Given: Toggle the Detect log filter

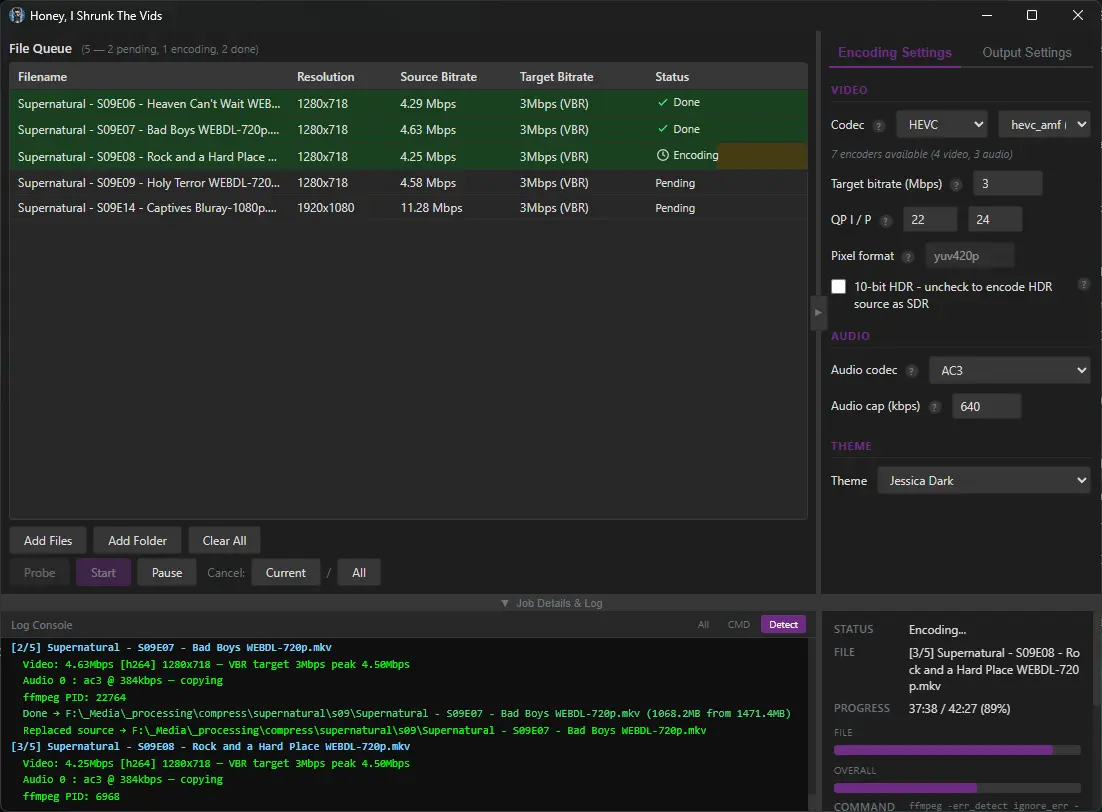Looking at the screenshot, I should [783, 625].
